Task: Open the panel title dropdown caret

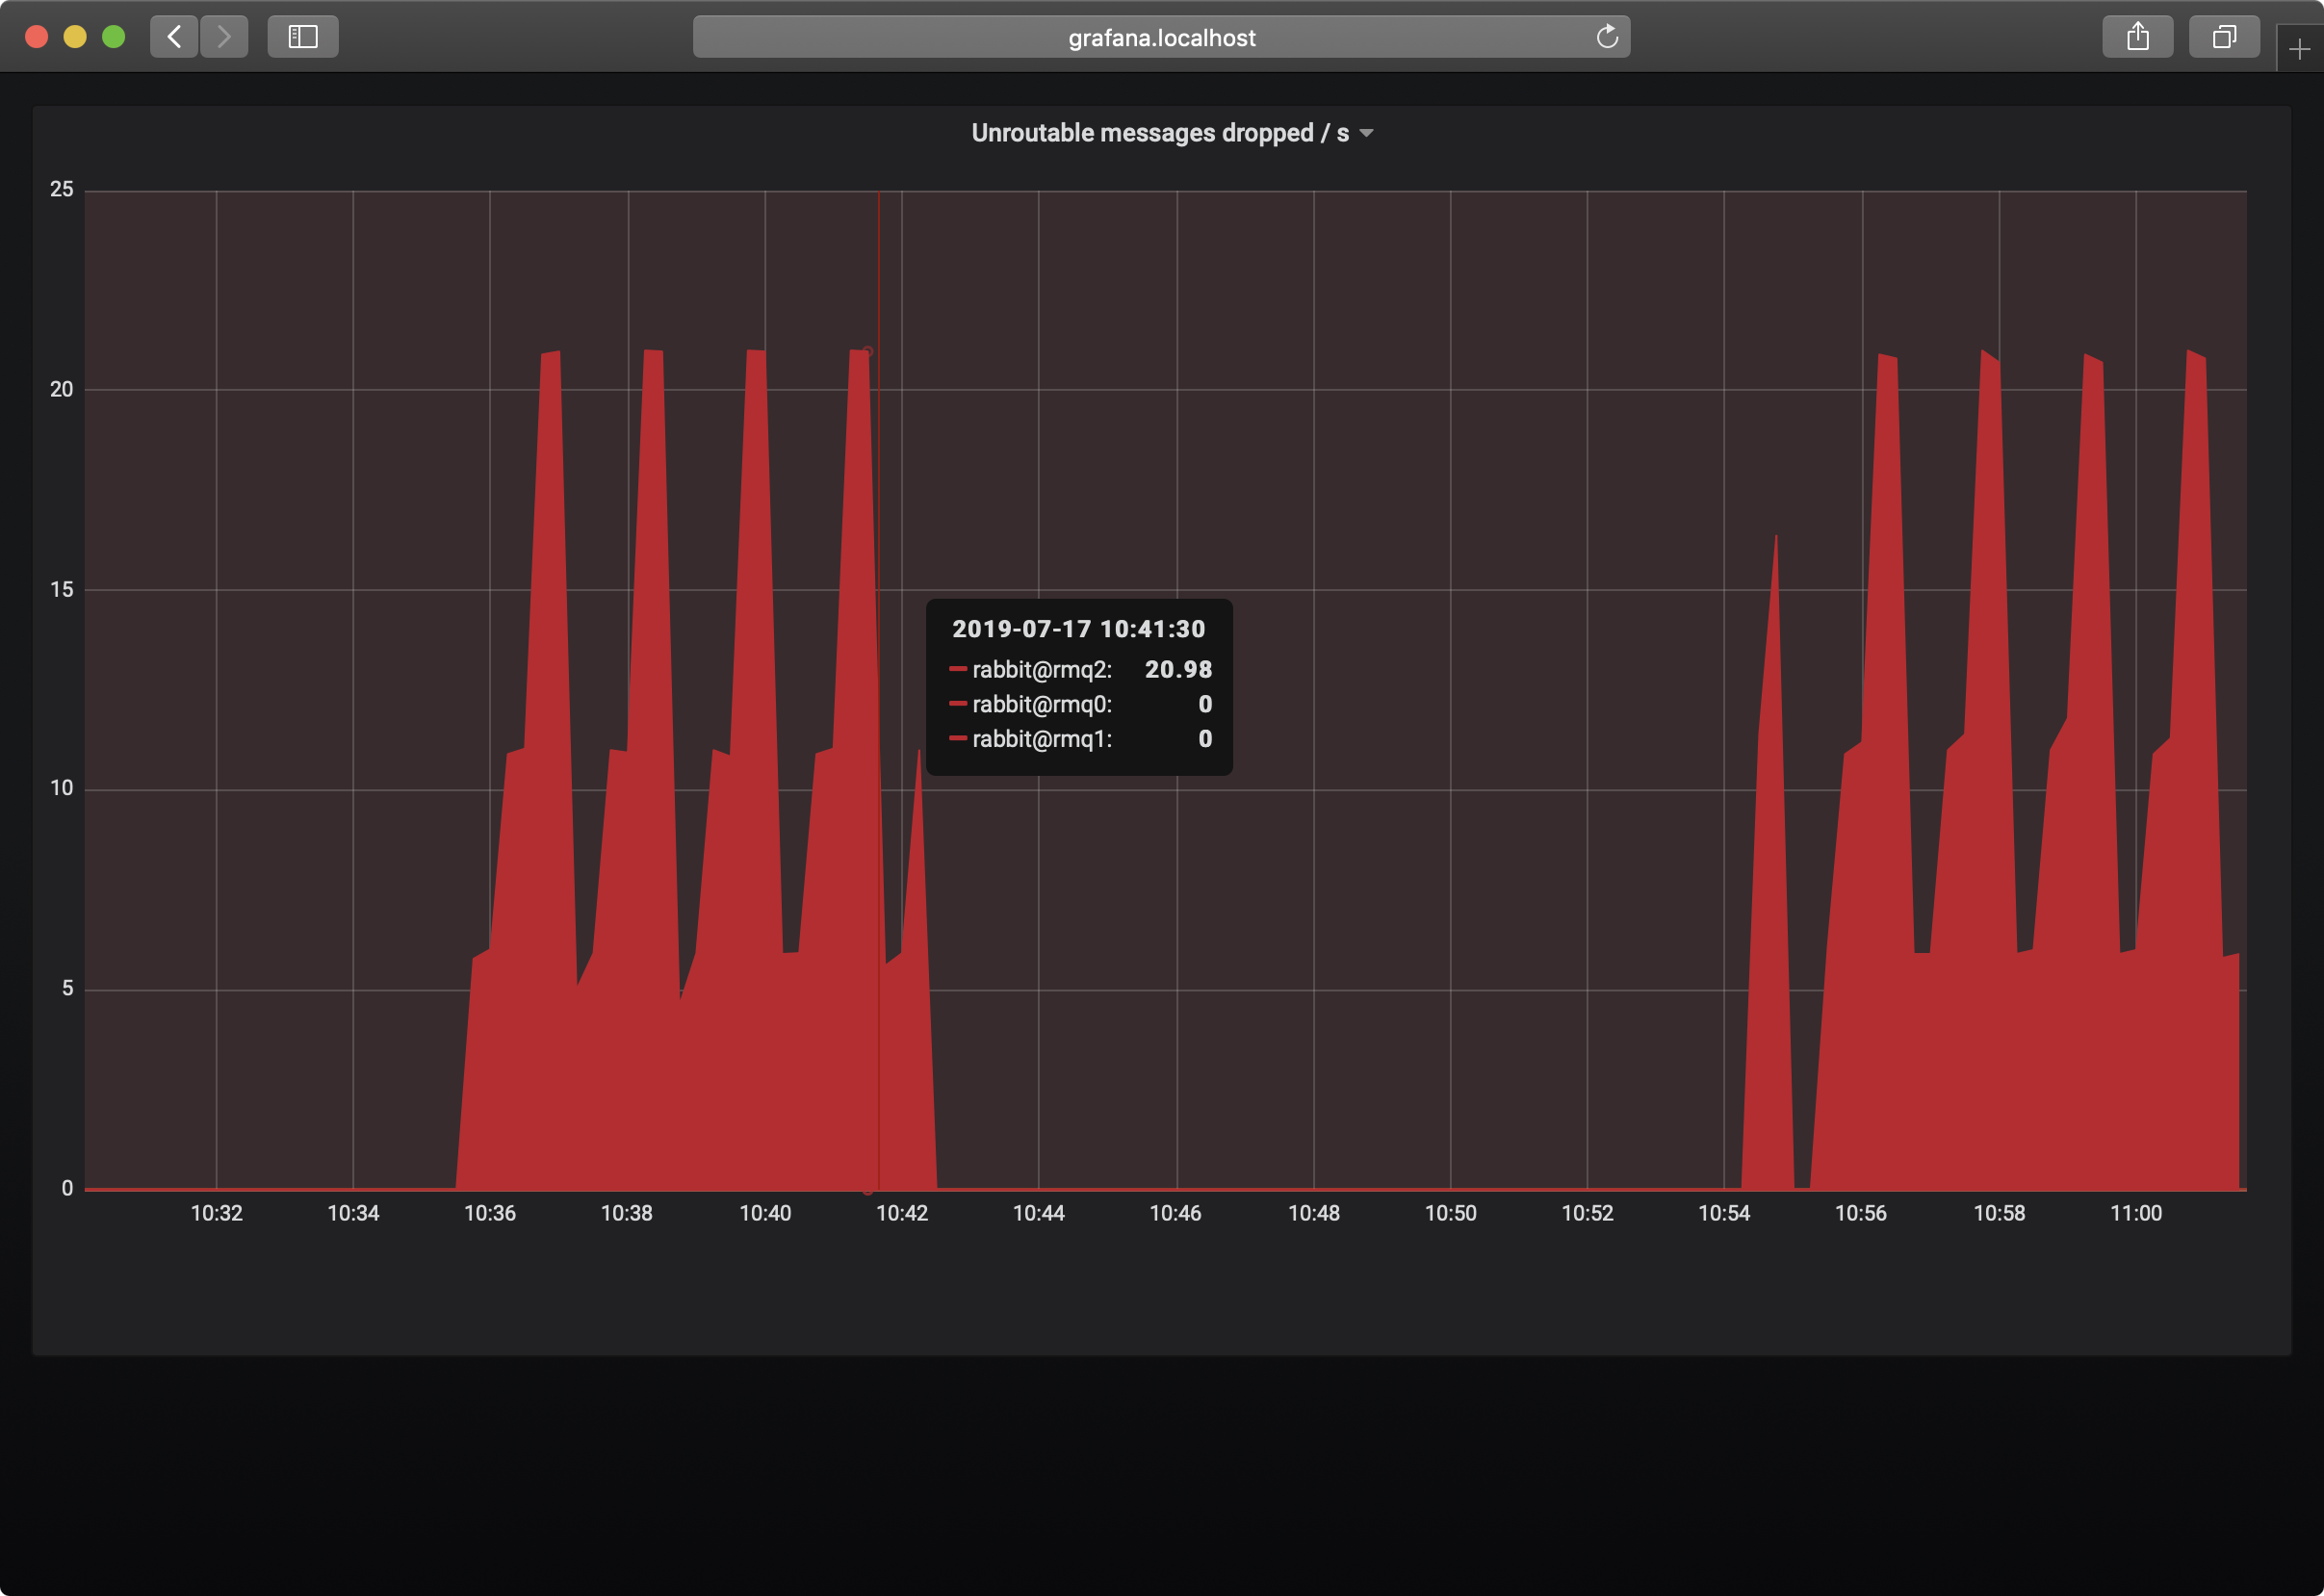Action: coord(1367,133)
